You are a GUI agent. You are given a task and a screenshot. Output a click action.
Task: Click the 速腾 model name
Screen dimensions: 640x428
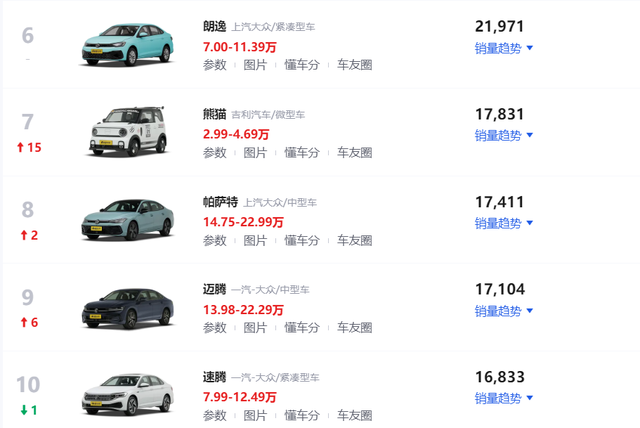click(x=215, y=377)
